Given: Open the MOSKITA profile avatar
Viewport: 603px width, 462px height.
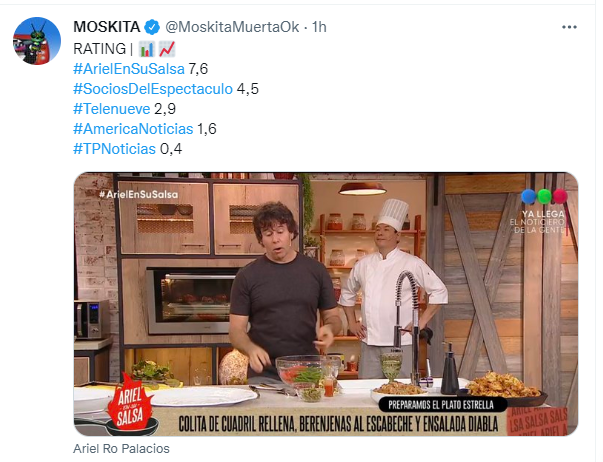Looking at the screenshot, I should [37, 41].
